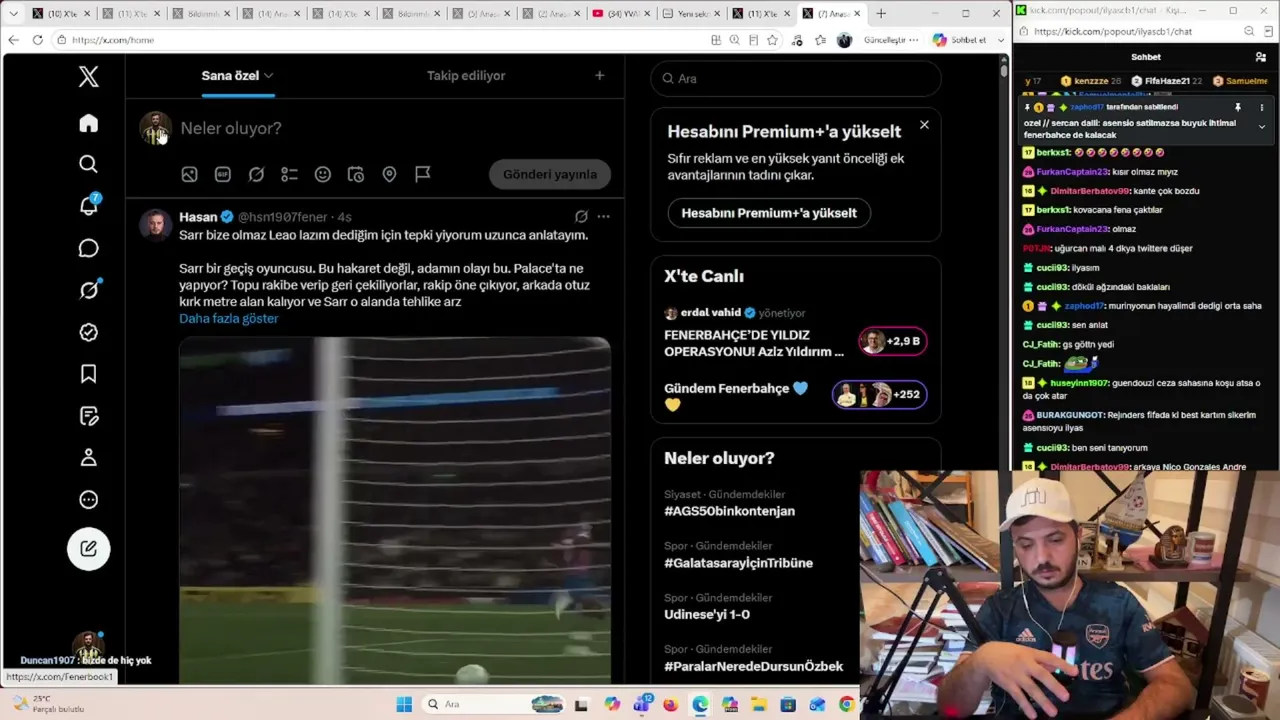This screenshot has width=1280, height=720.
Task: Open File Explorer from taskbar
Action: pyautogui.click(x=758, y=704)
